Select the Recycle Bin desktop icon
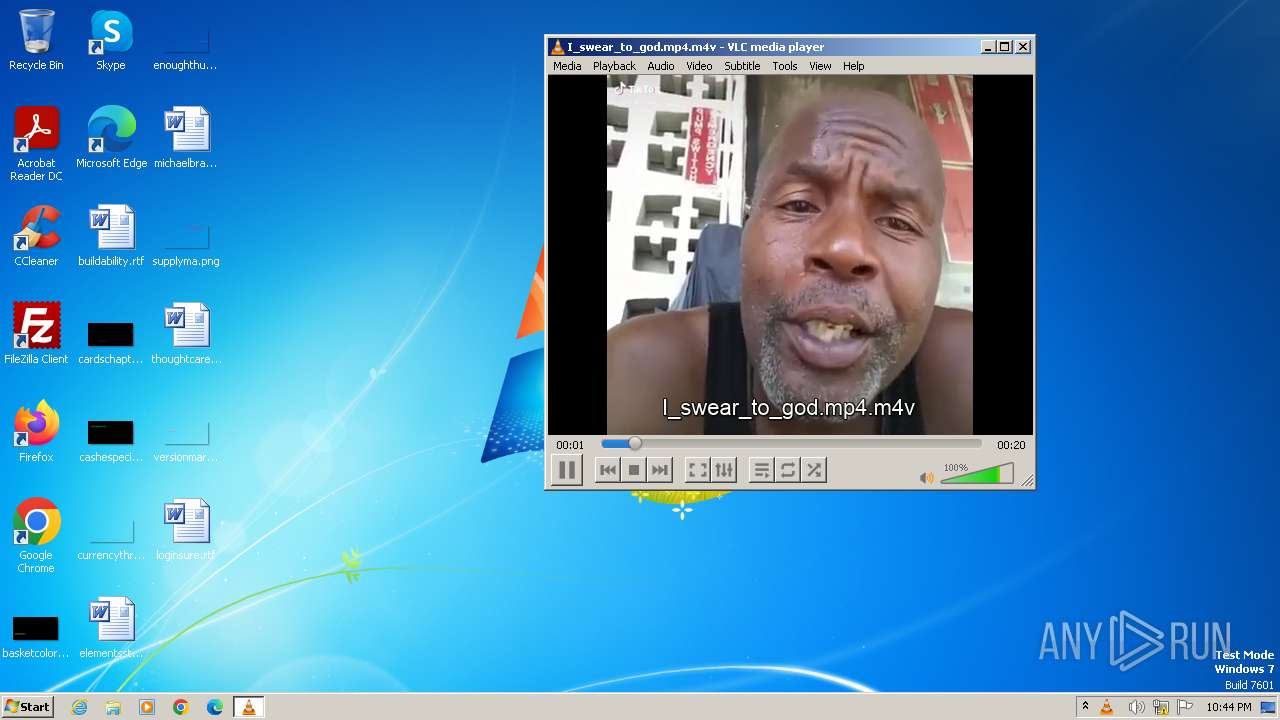Image resolution: width=1280 pixels, height=720 pixels. [36, 41]
